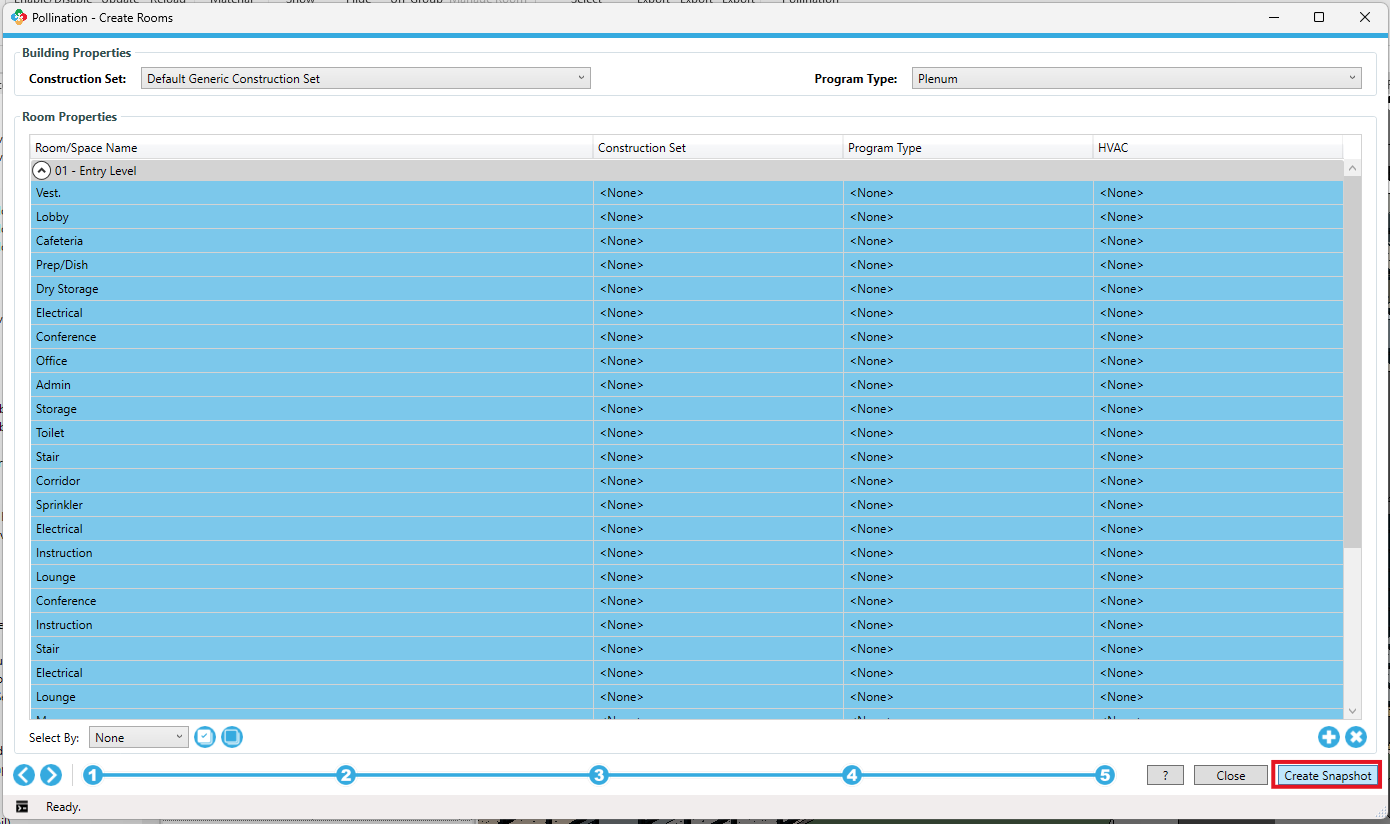The width and height of the screenshot is (1390, 824).
Task: Jump to step 5 circle marker
Action: click(x=1104, y=775)
